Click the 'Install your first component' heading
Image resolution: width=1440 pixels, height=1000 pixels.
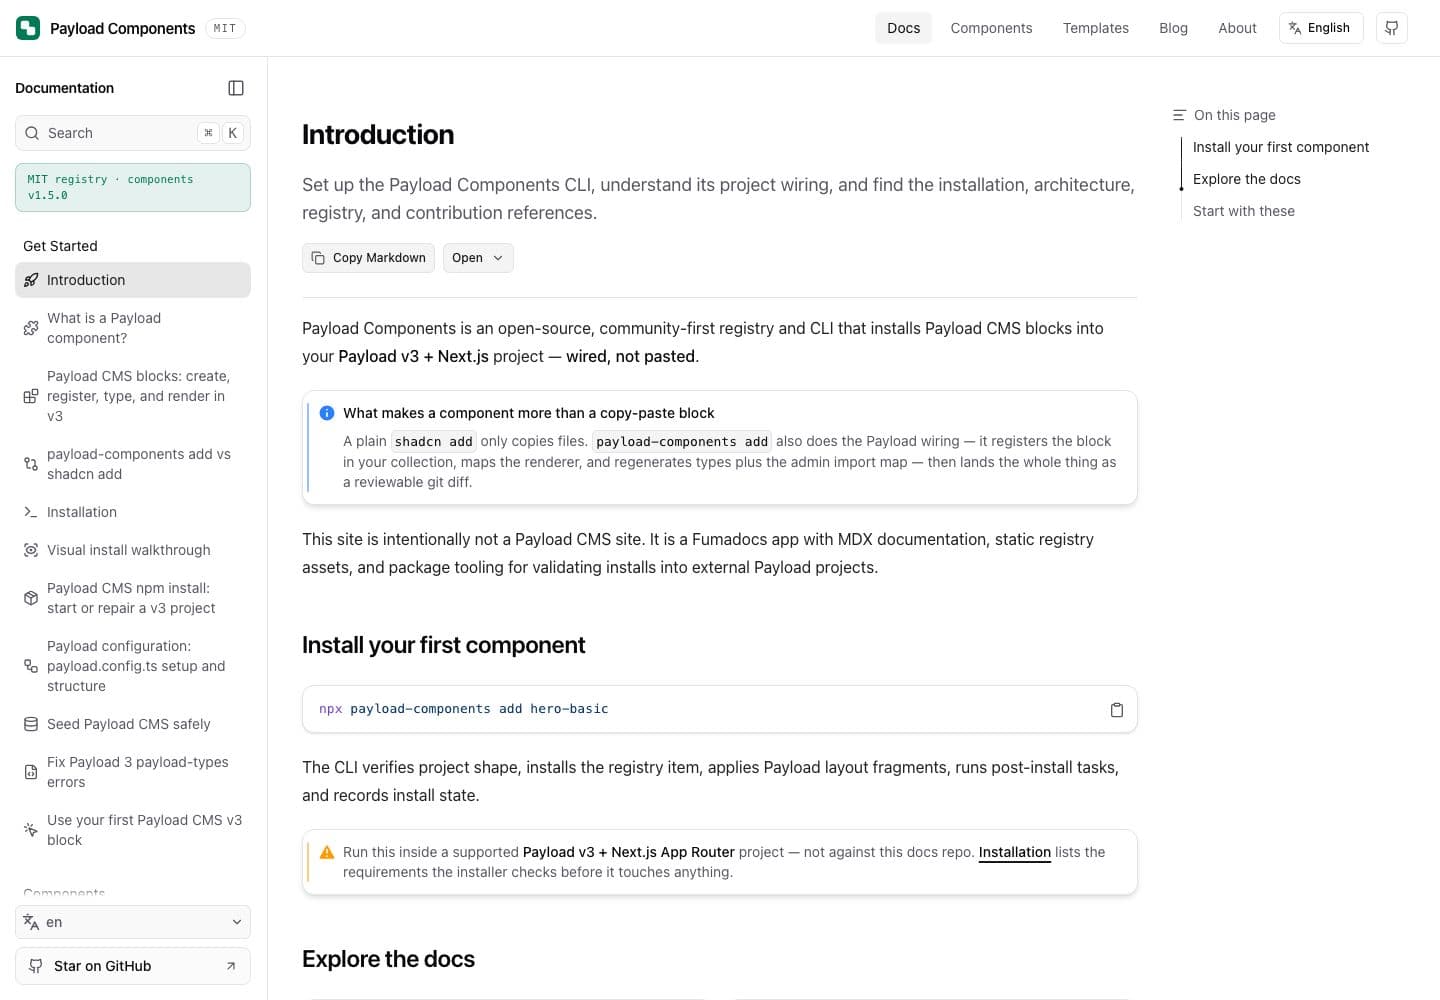(x=443, y=645)
